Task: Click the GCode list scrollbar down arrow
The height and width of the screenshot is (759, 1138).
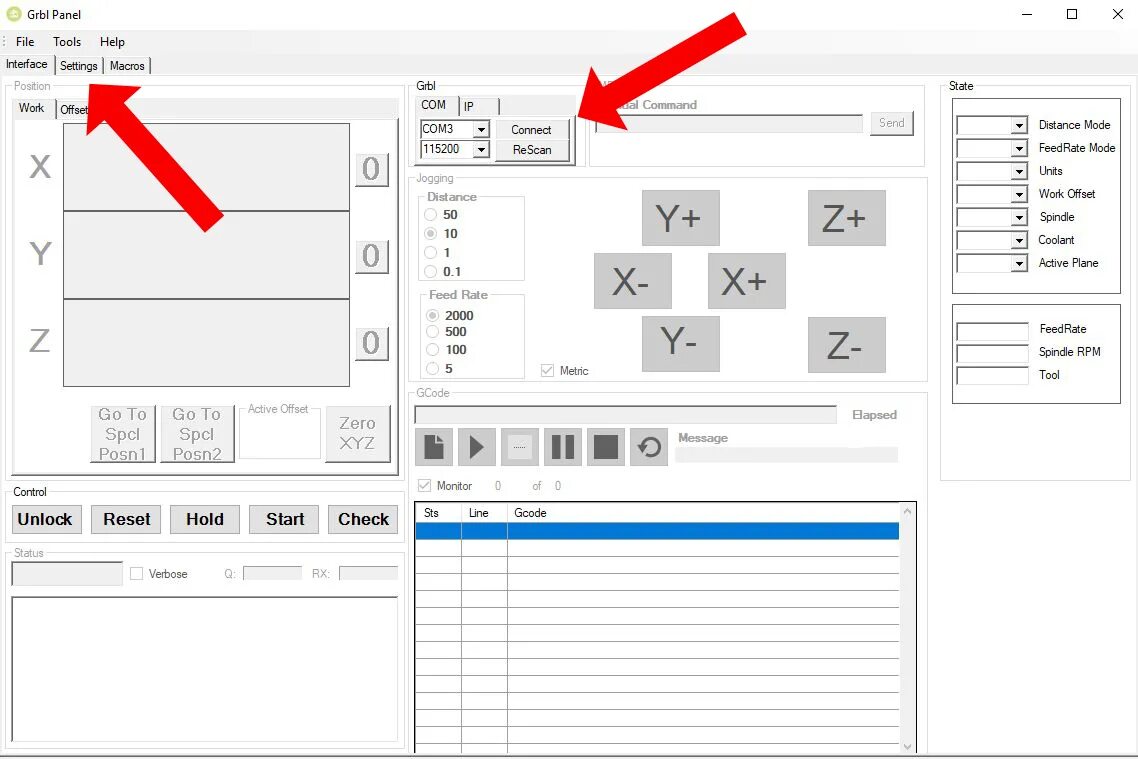Action: pos(907,746)
